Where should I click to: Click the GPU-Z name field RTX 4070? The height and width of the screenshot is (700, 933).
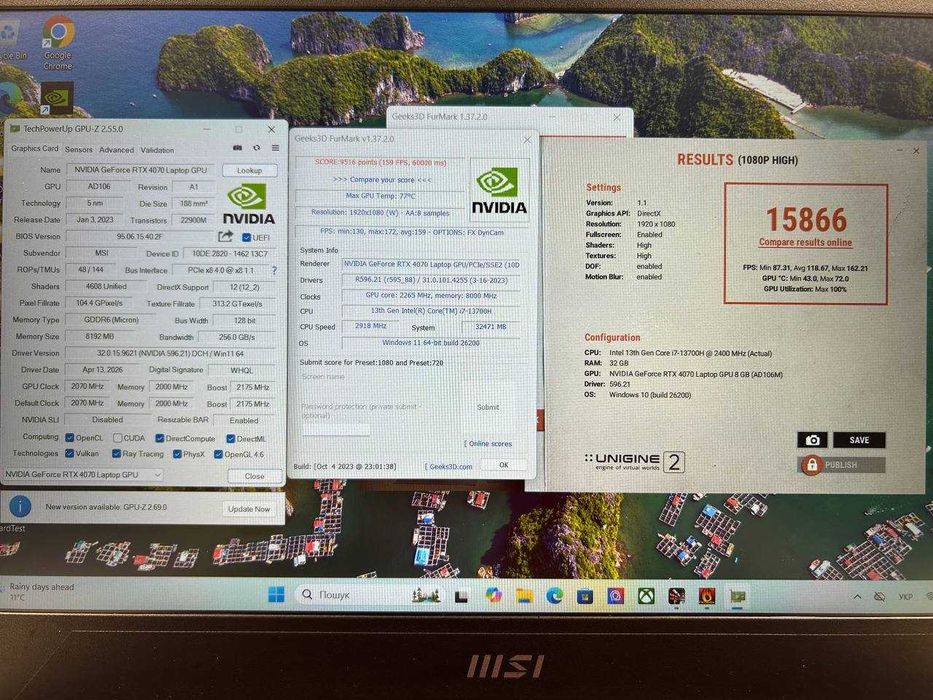pyautogui.click(x=140, y=170)
